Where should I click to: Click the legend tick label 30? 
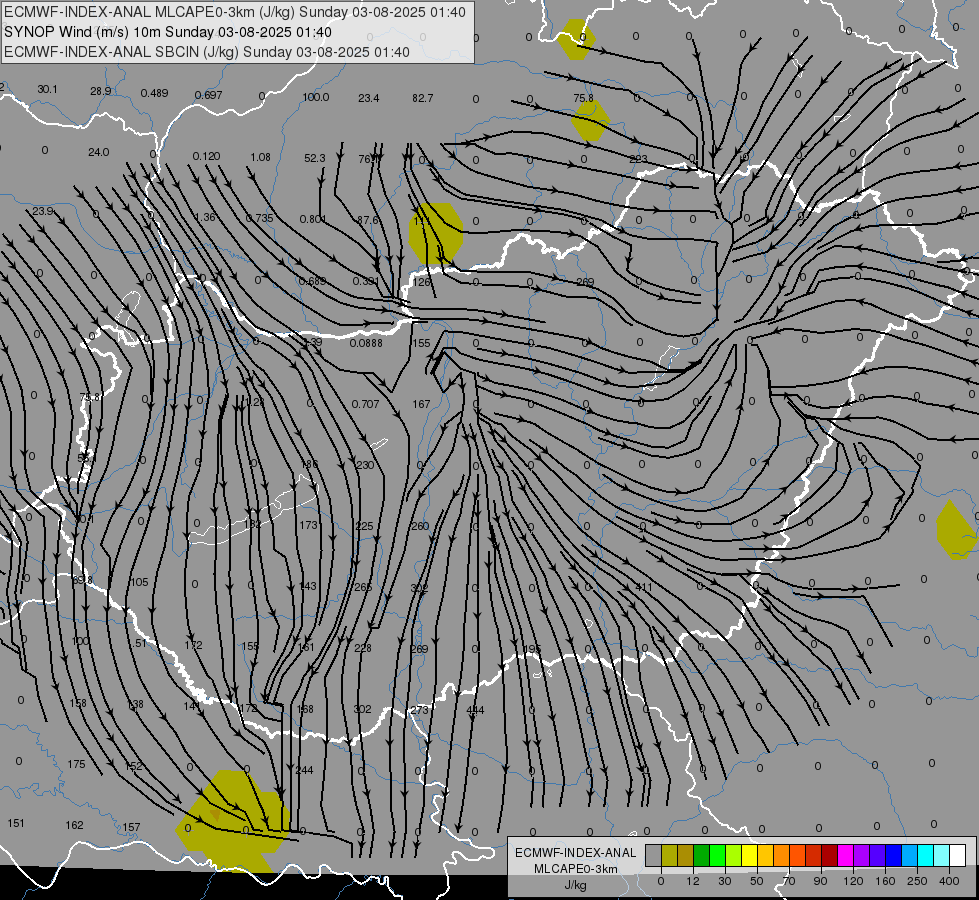click(x=724, y=881)
